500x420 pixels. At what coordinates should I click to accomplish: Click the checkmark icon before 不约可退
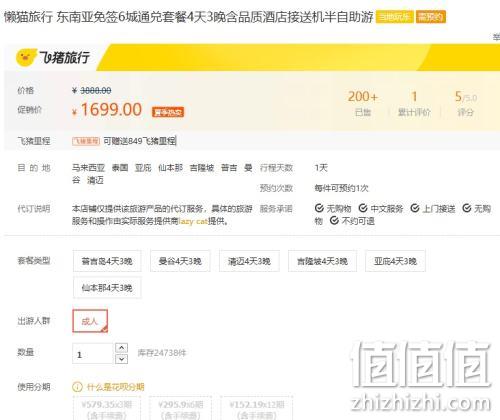(334, 221)
